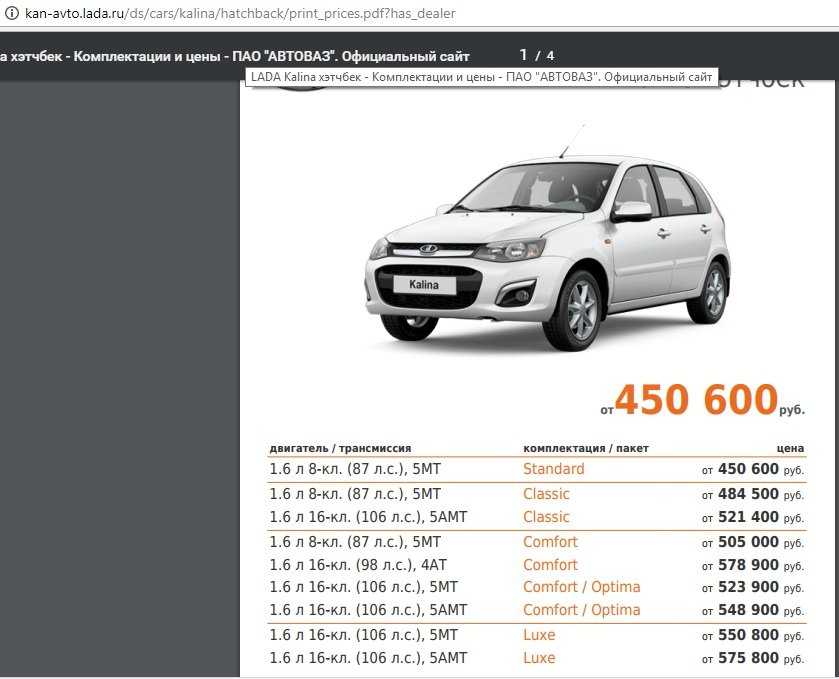The height and width of the screenshot is (679, 839).
Task: Select the Comfort trim priced 505 000
Action: click(551, 542)
